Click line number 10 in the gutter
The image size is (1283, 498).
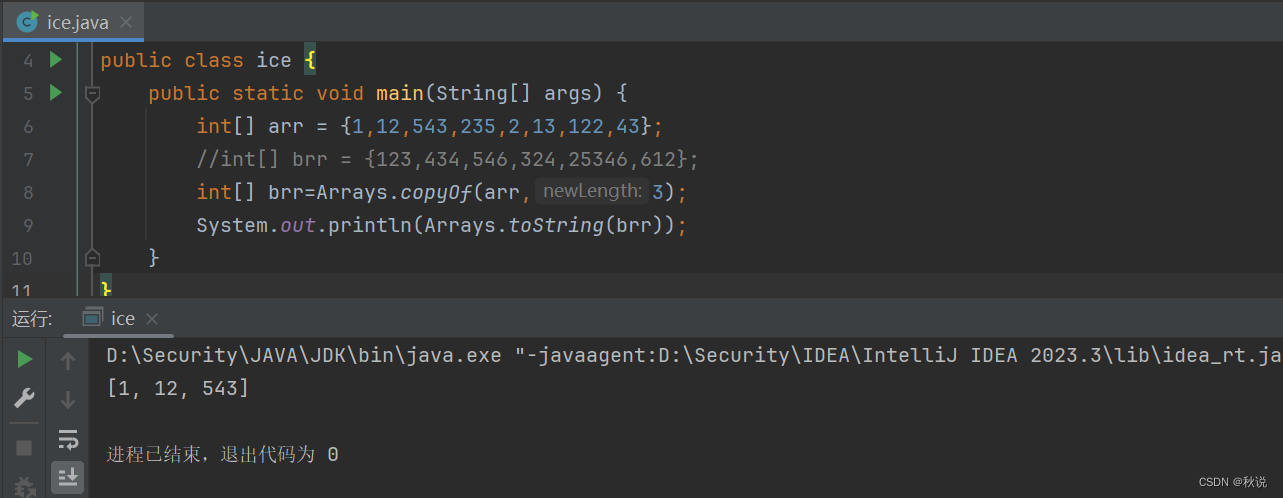(23, 258)
